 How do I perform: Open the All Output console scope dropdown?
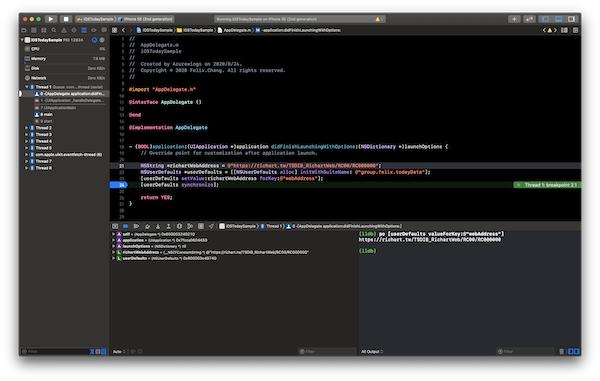(x=372, y=351)
